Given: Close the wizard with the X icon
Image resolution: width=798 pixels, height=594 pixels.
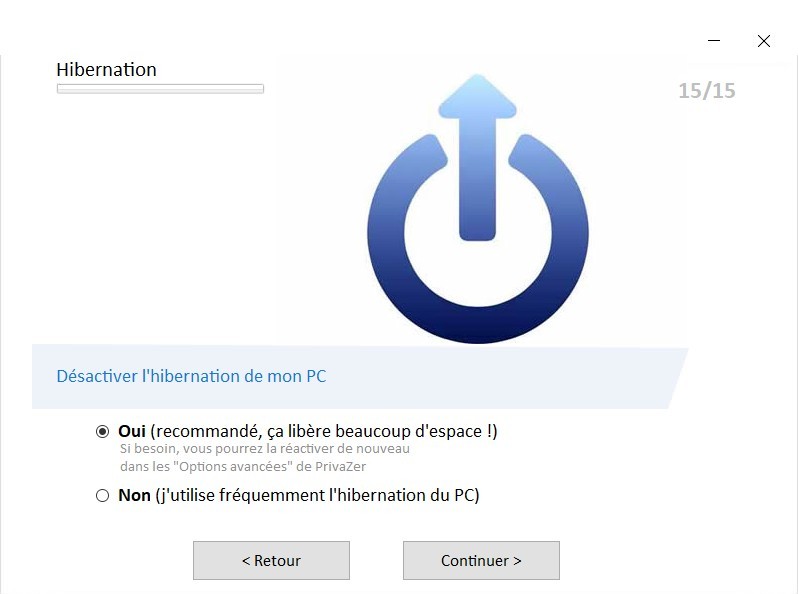Looking at the screenshot, I should (x=763, y=41).
